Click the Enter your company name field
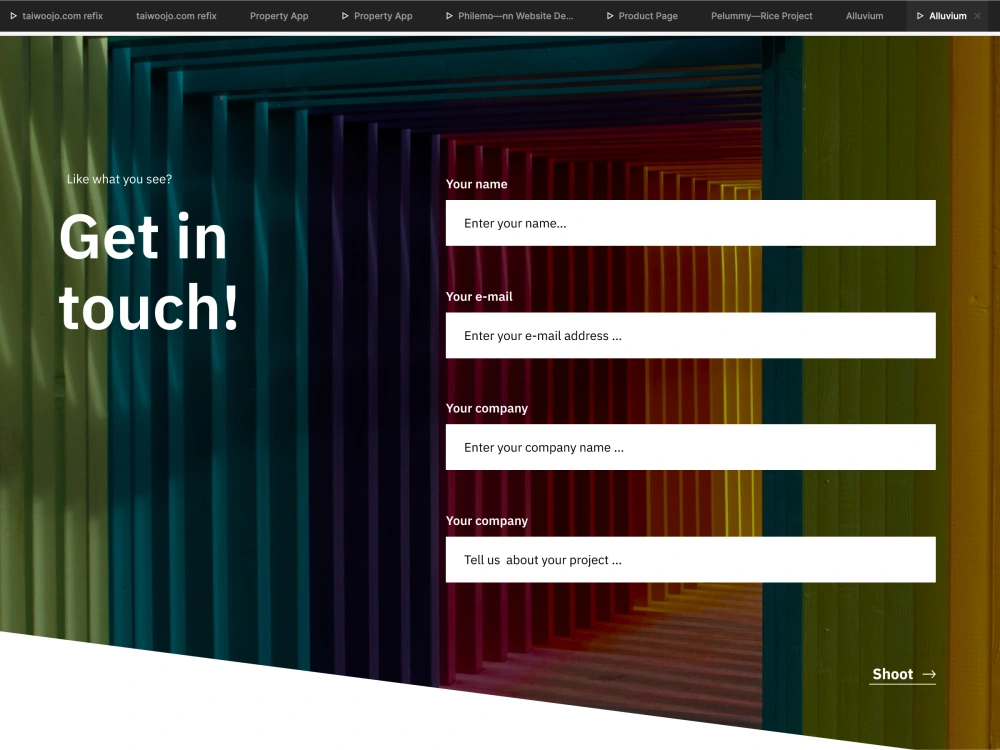1000x750 pixels. click(690, 447)
